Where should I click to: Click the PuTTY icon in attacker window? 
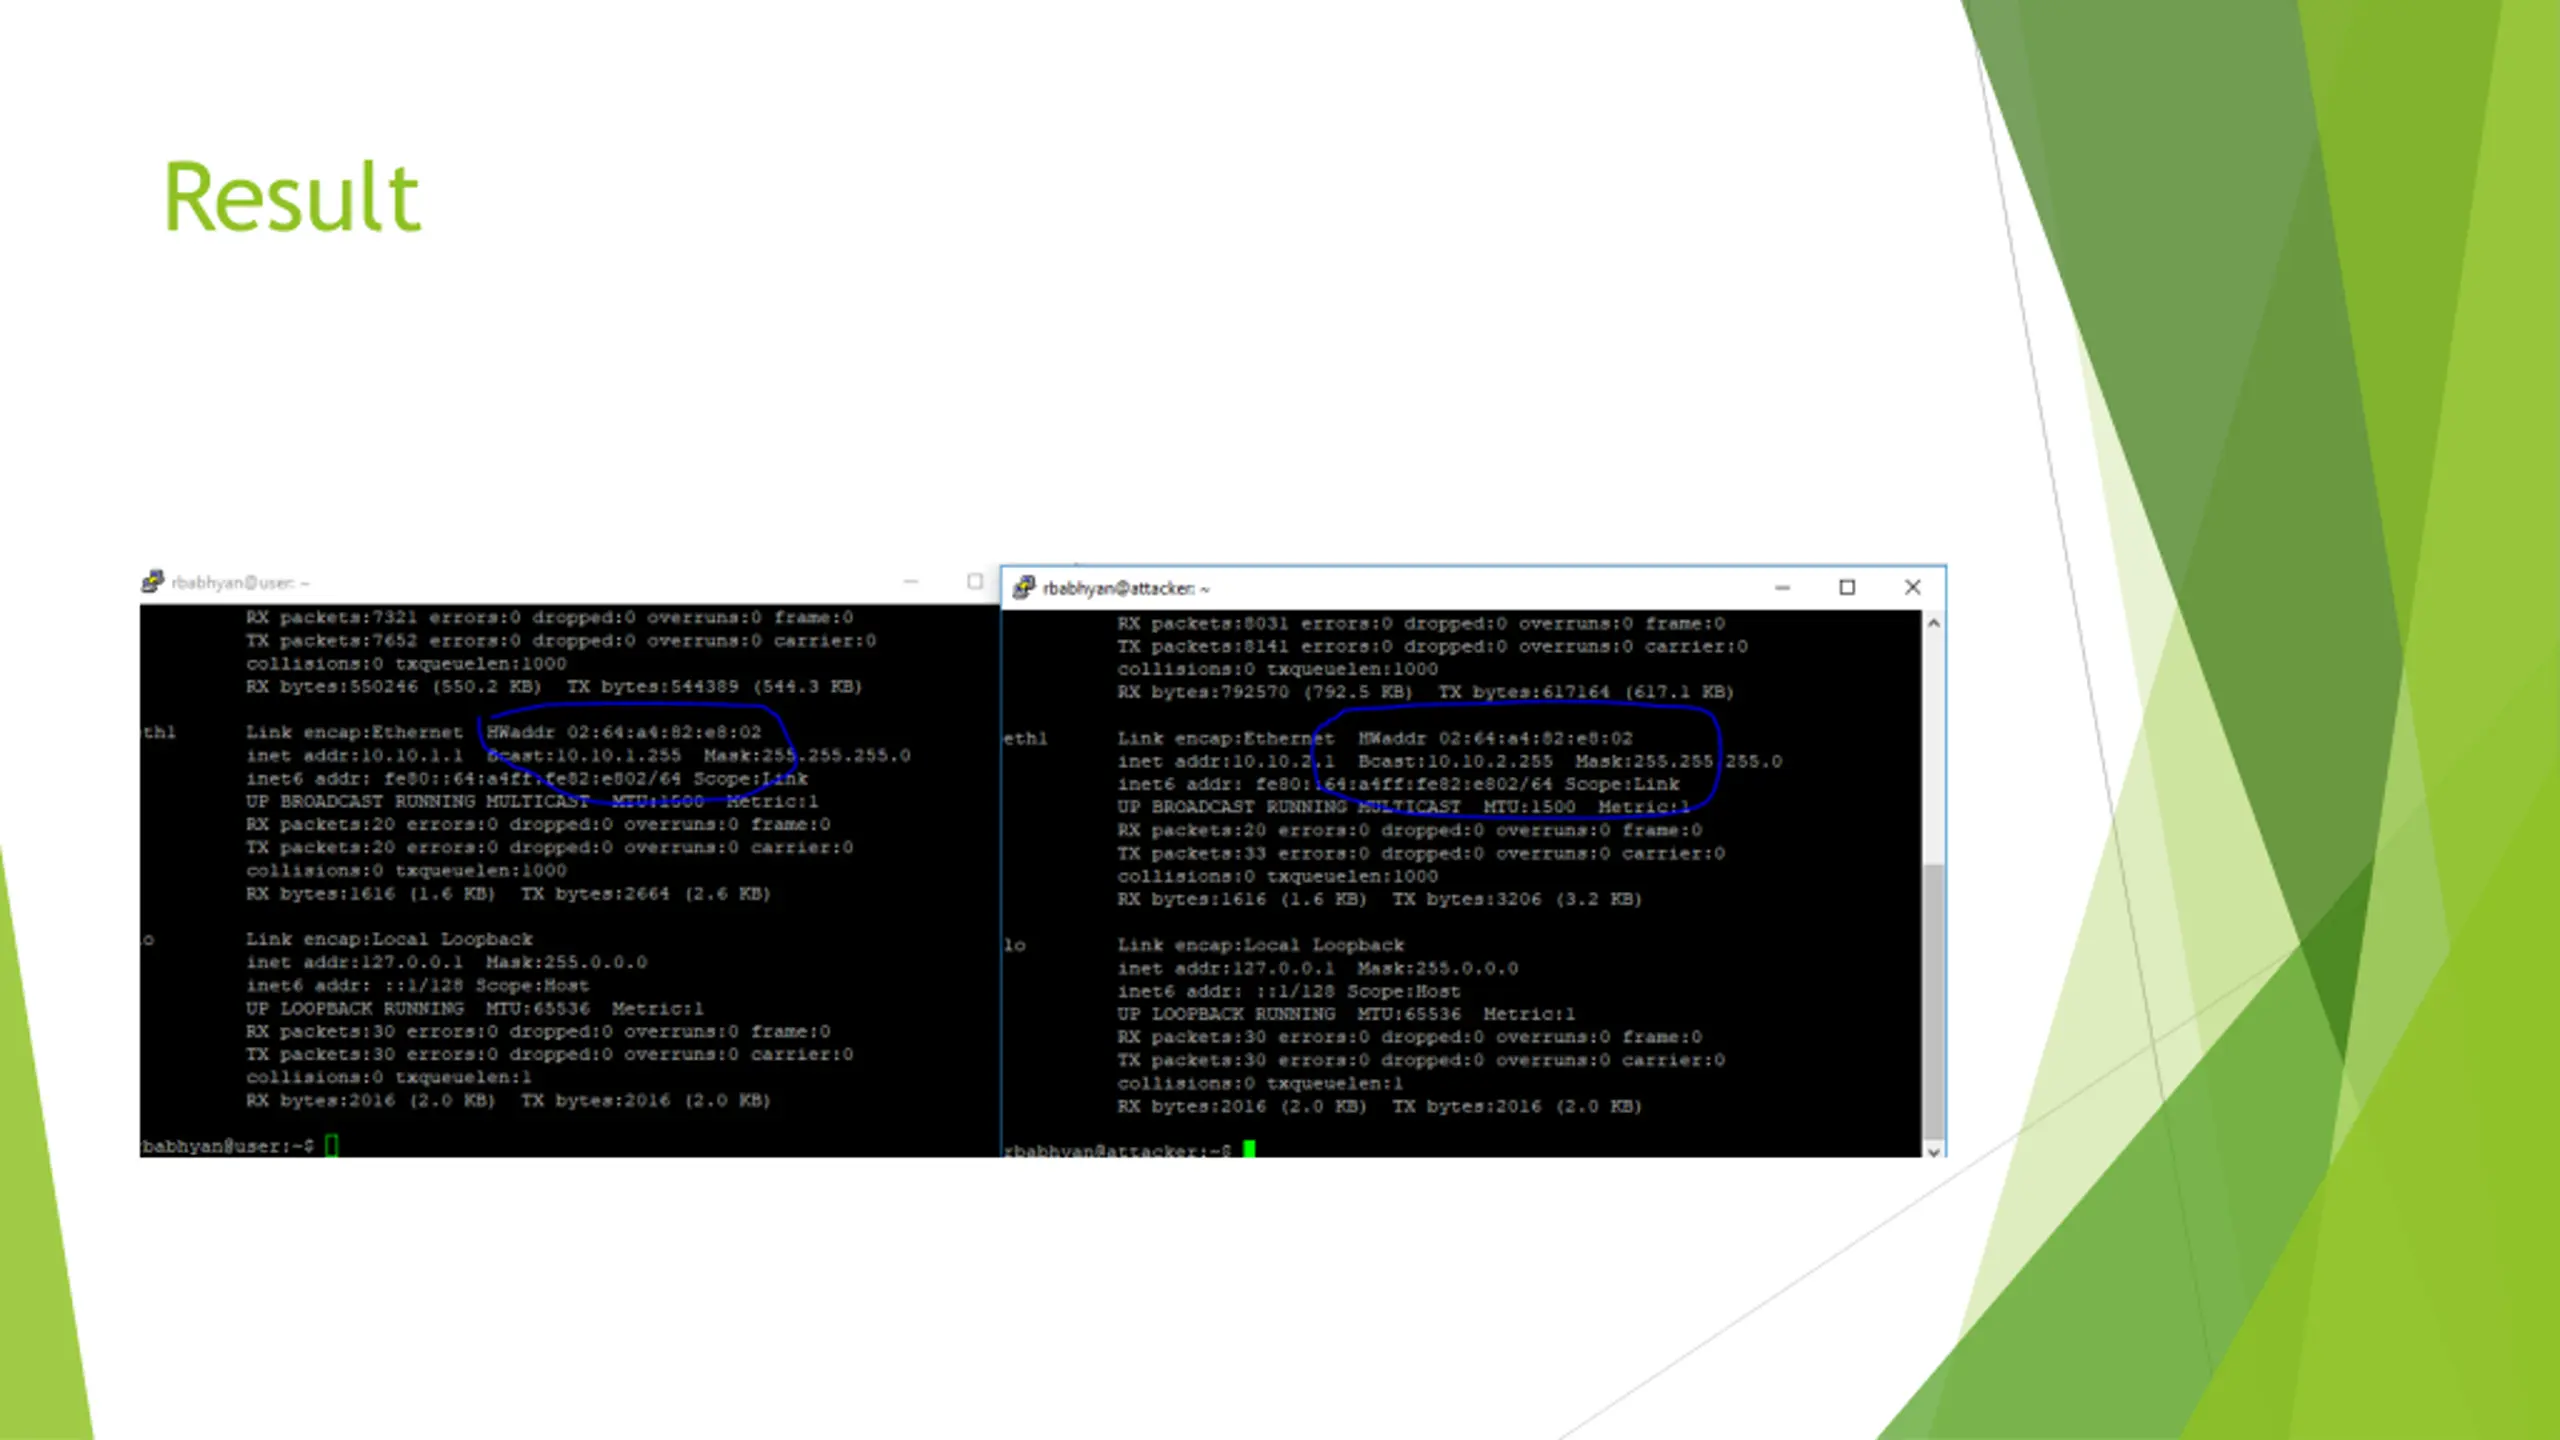pyautogui.click(x=1023, y=588)
